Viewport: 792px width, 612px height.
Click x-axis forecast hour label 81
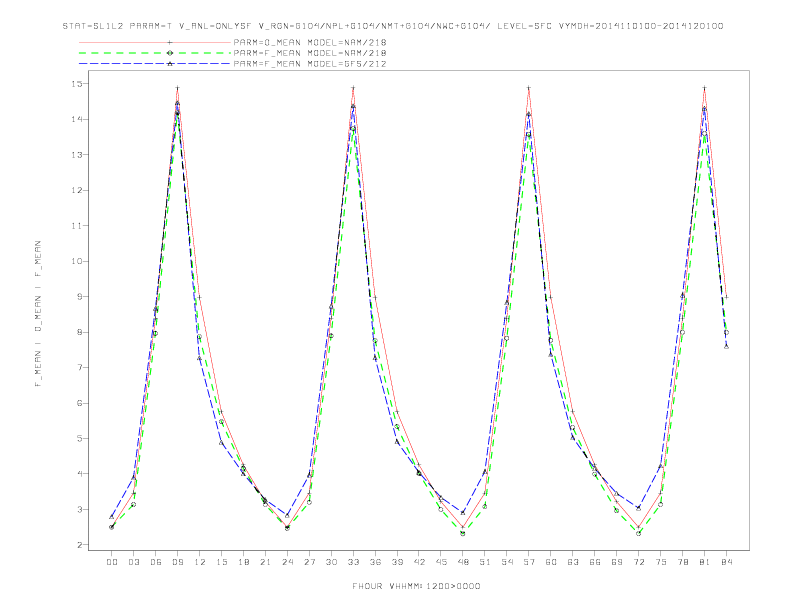coord(705,562)
